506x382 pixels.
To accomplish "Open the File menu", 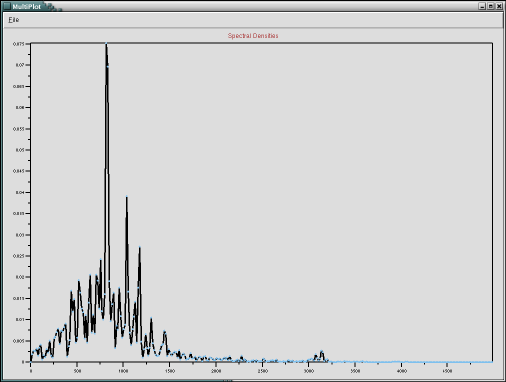I will point(14,20).
